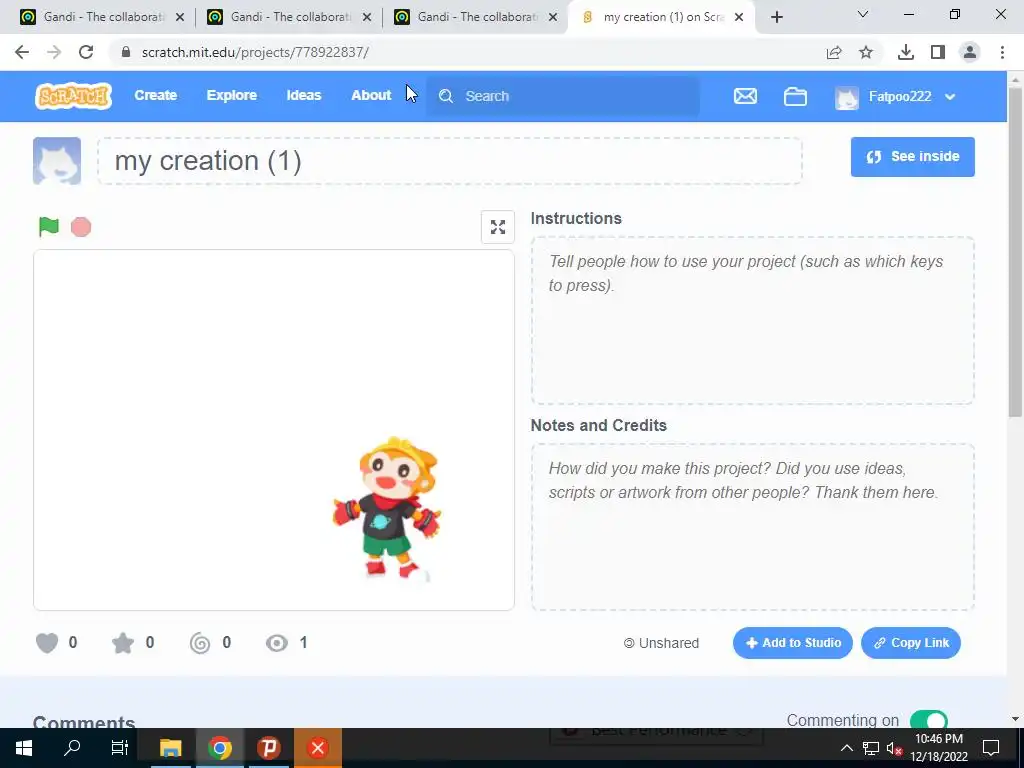Open Task View in taskbar

[120, 748]
